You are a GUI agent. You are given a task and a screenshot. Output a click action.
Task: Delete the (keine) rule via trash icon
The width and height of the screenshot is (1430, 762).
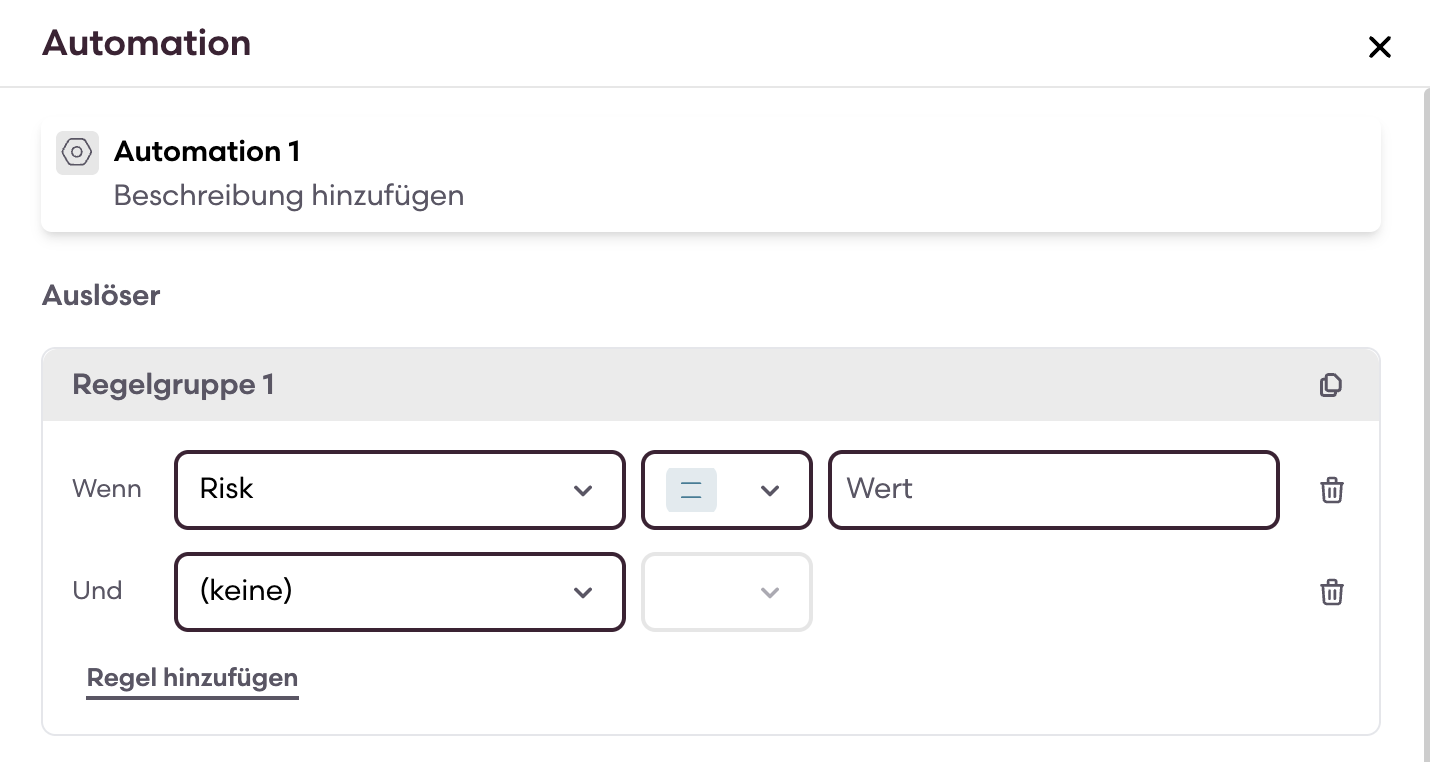coord(1331,592)
